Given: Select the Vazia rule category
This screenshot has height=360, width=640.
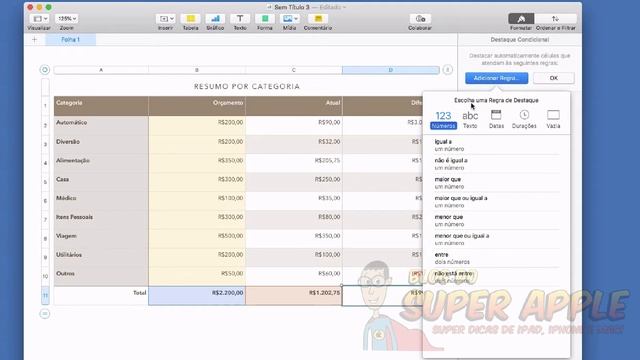Looking at the screenshot, I should (553, 120).
